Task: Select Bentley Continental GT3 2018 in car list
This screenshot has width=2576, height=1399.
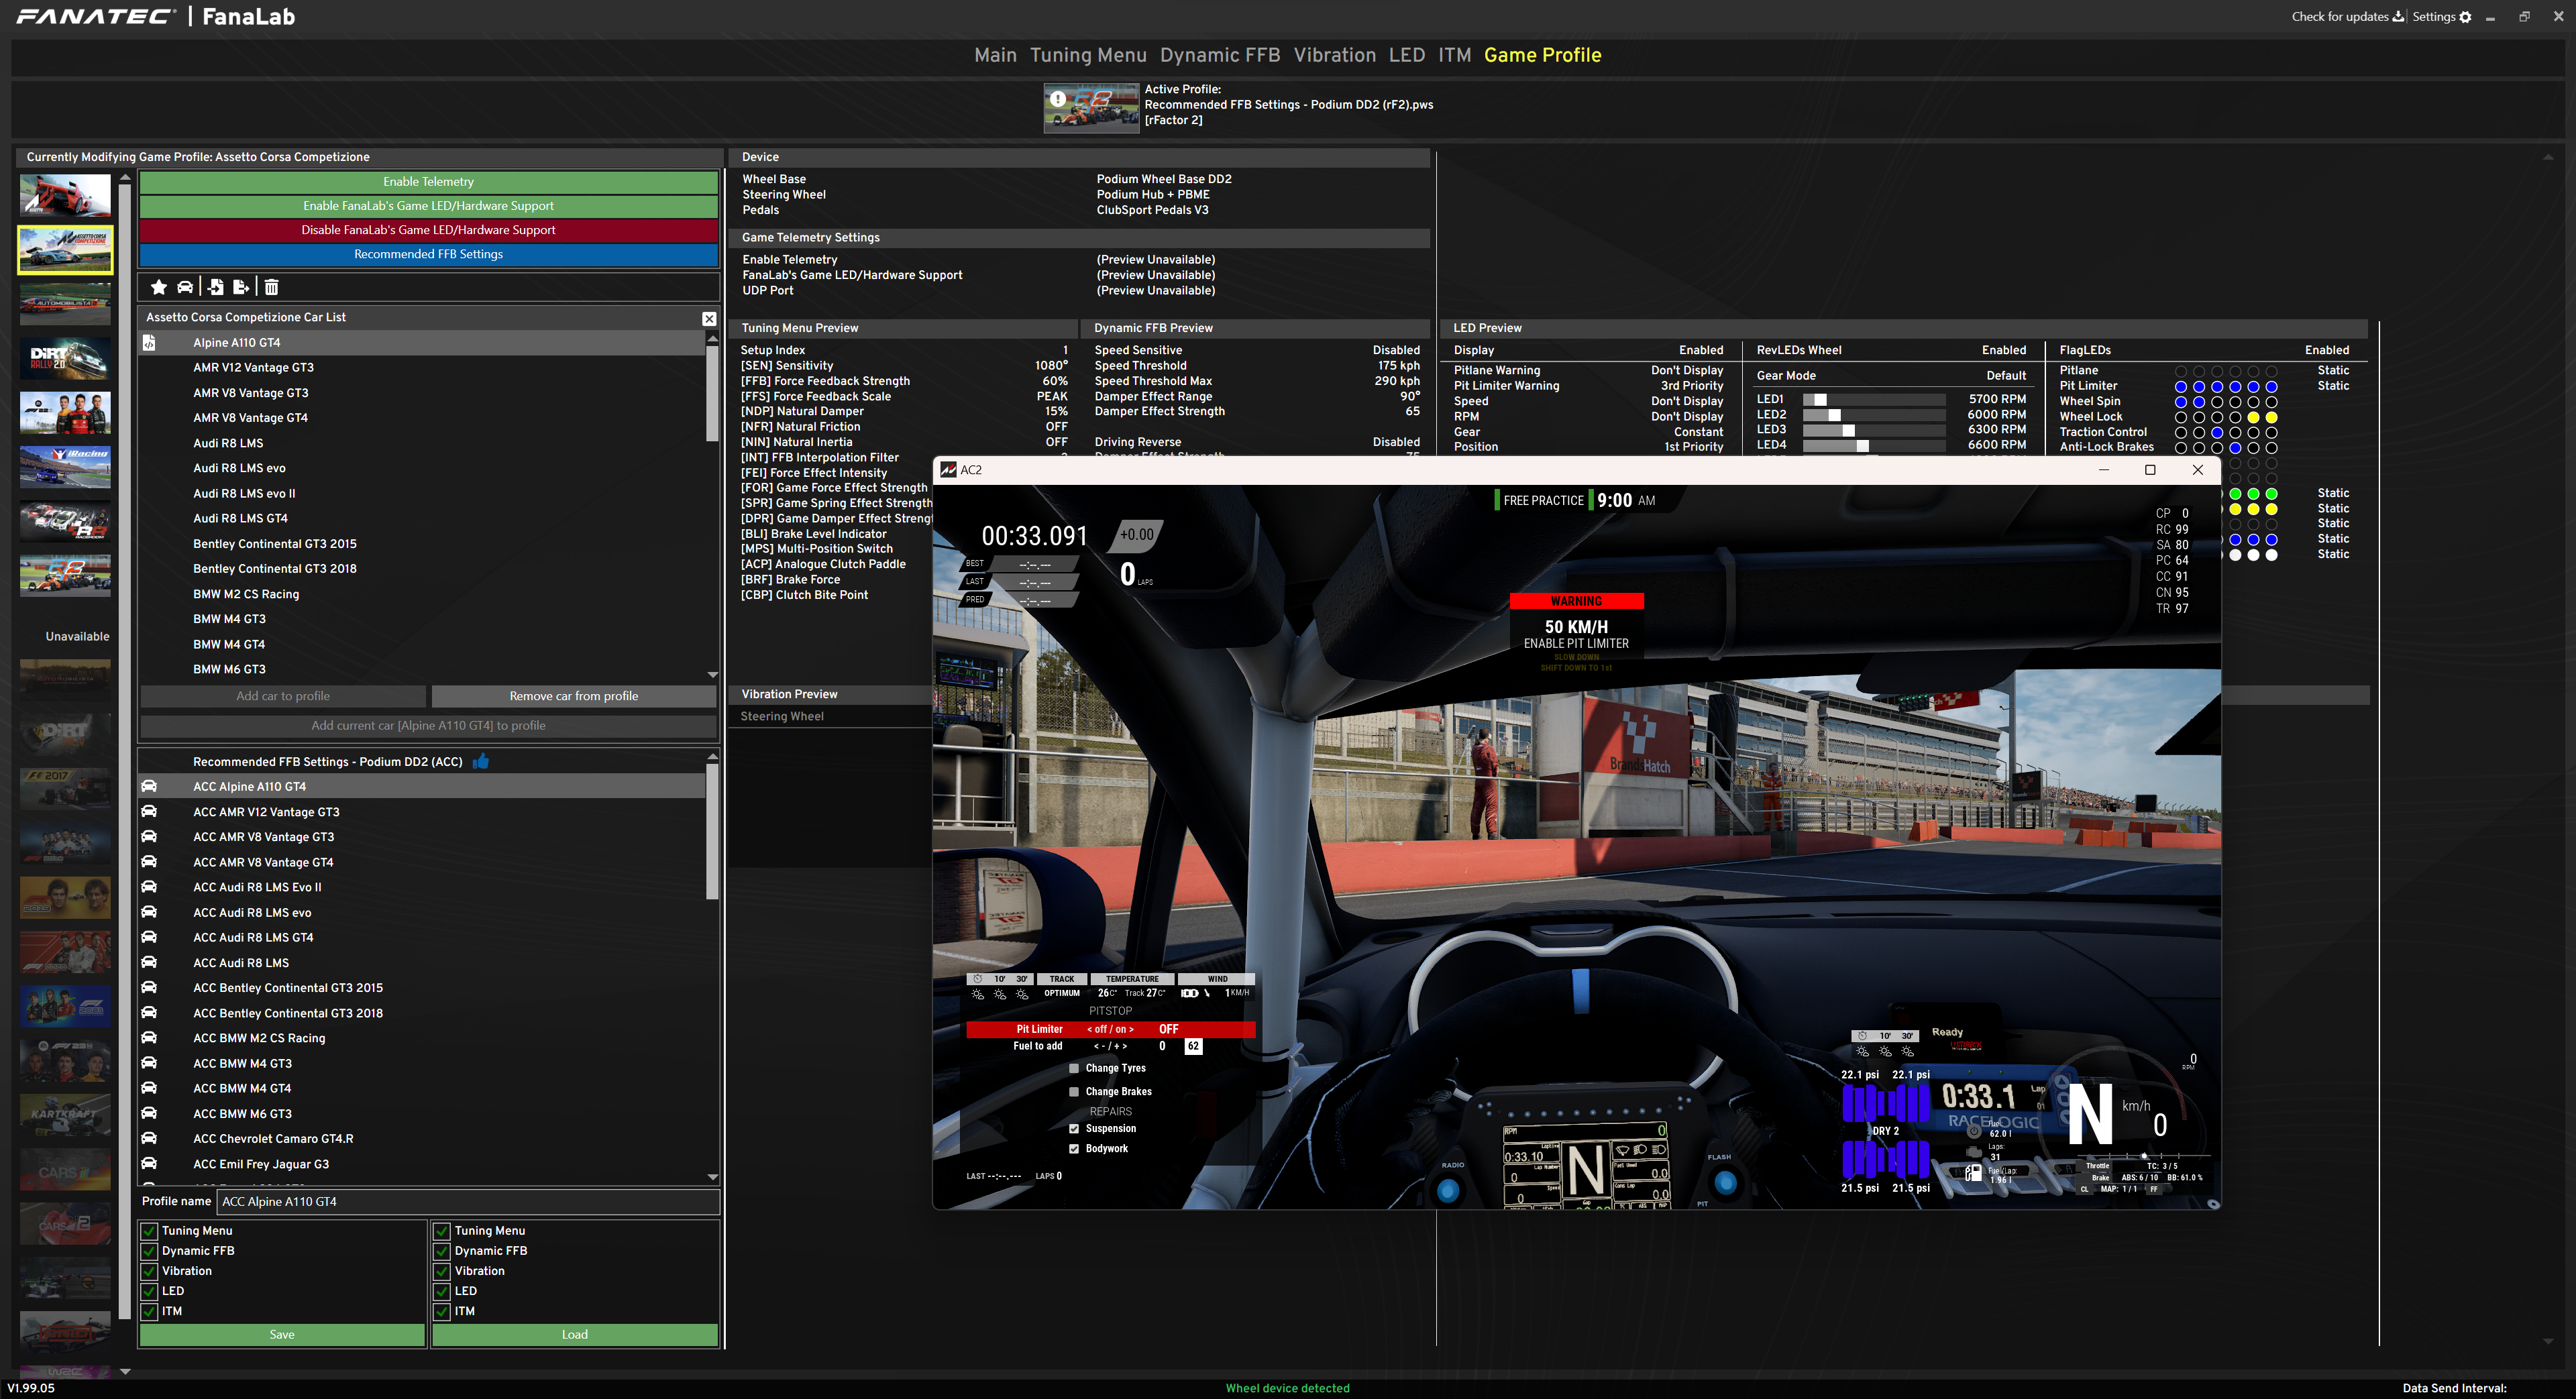Action: point(422,568)
